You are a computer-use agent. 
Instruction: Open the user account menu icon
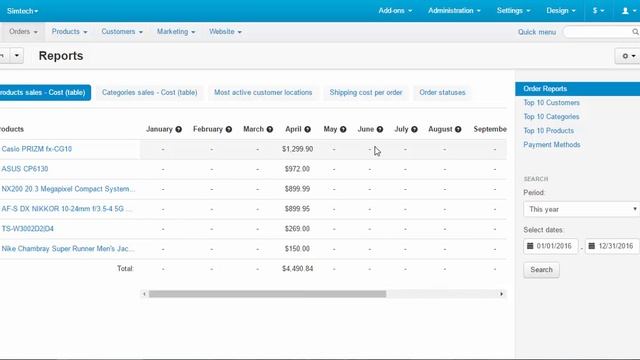[628, 11]
